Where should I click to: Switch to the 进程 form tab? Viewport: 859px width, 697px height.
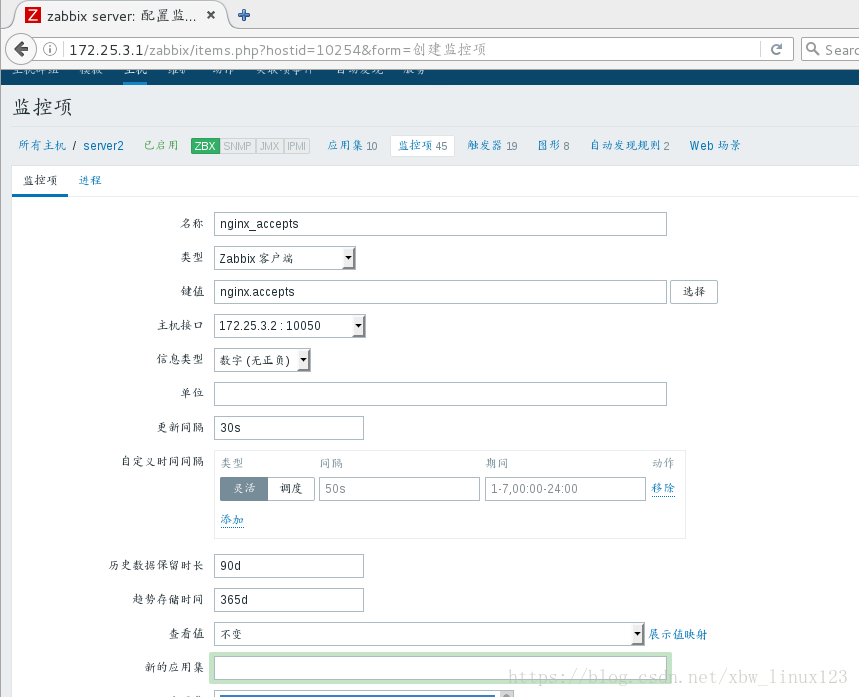click(x=90, y=180)
